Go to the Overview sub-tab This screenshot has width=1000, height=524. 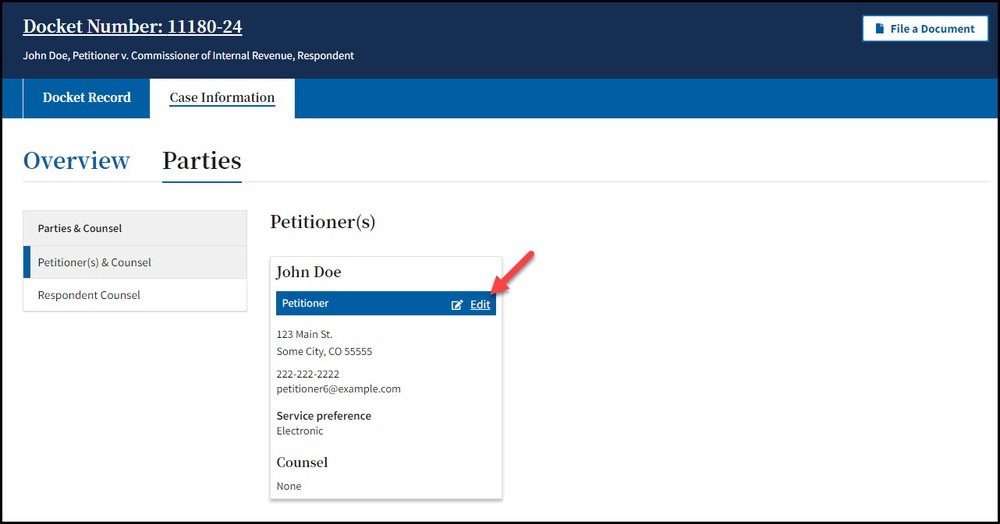click(77, 161)
